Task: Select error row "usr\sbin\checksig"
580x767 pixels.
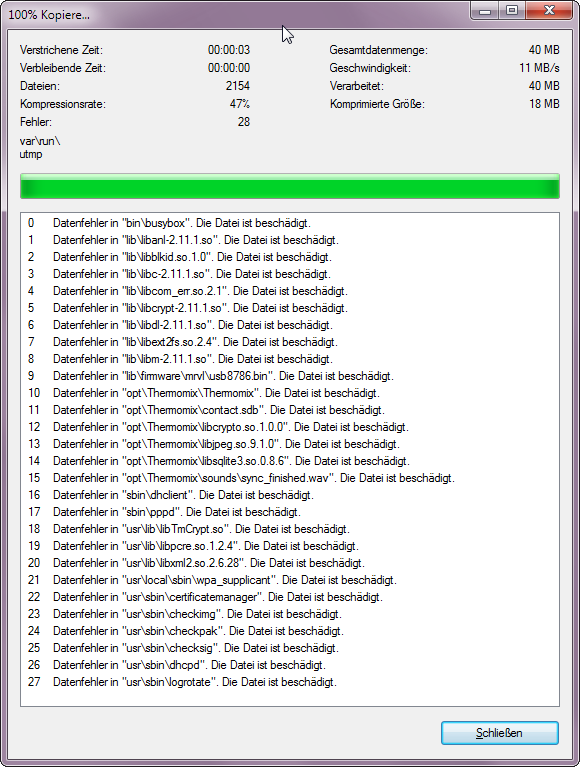Action: pyautogui.click(x=290, y=648)
